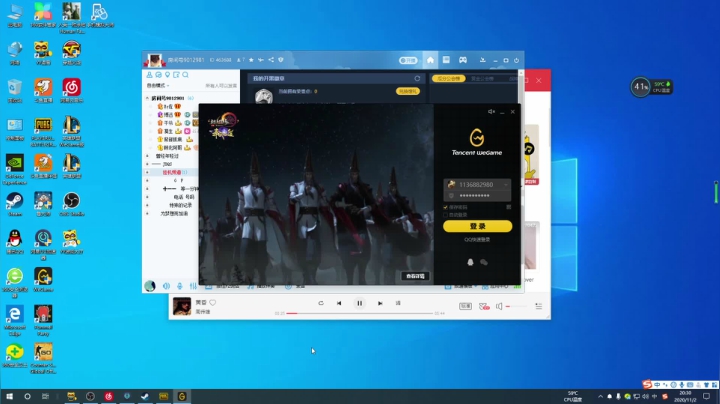
Task: Click the location pin icon in YY sidebar
Action: [x=168, y=75]
